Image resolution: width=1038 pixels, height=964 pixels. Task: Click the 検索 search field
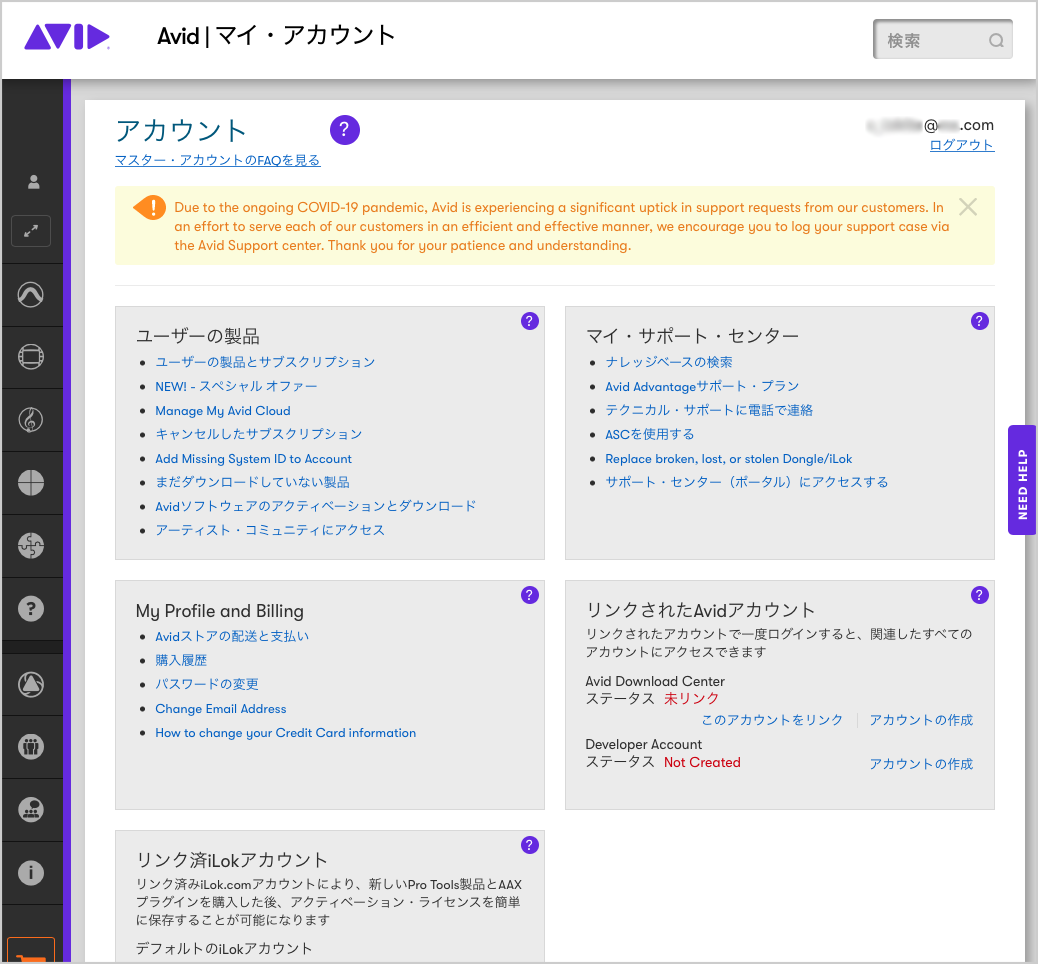pos(943,40)
